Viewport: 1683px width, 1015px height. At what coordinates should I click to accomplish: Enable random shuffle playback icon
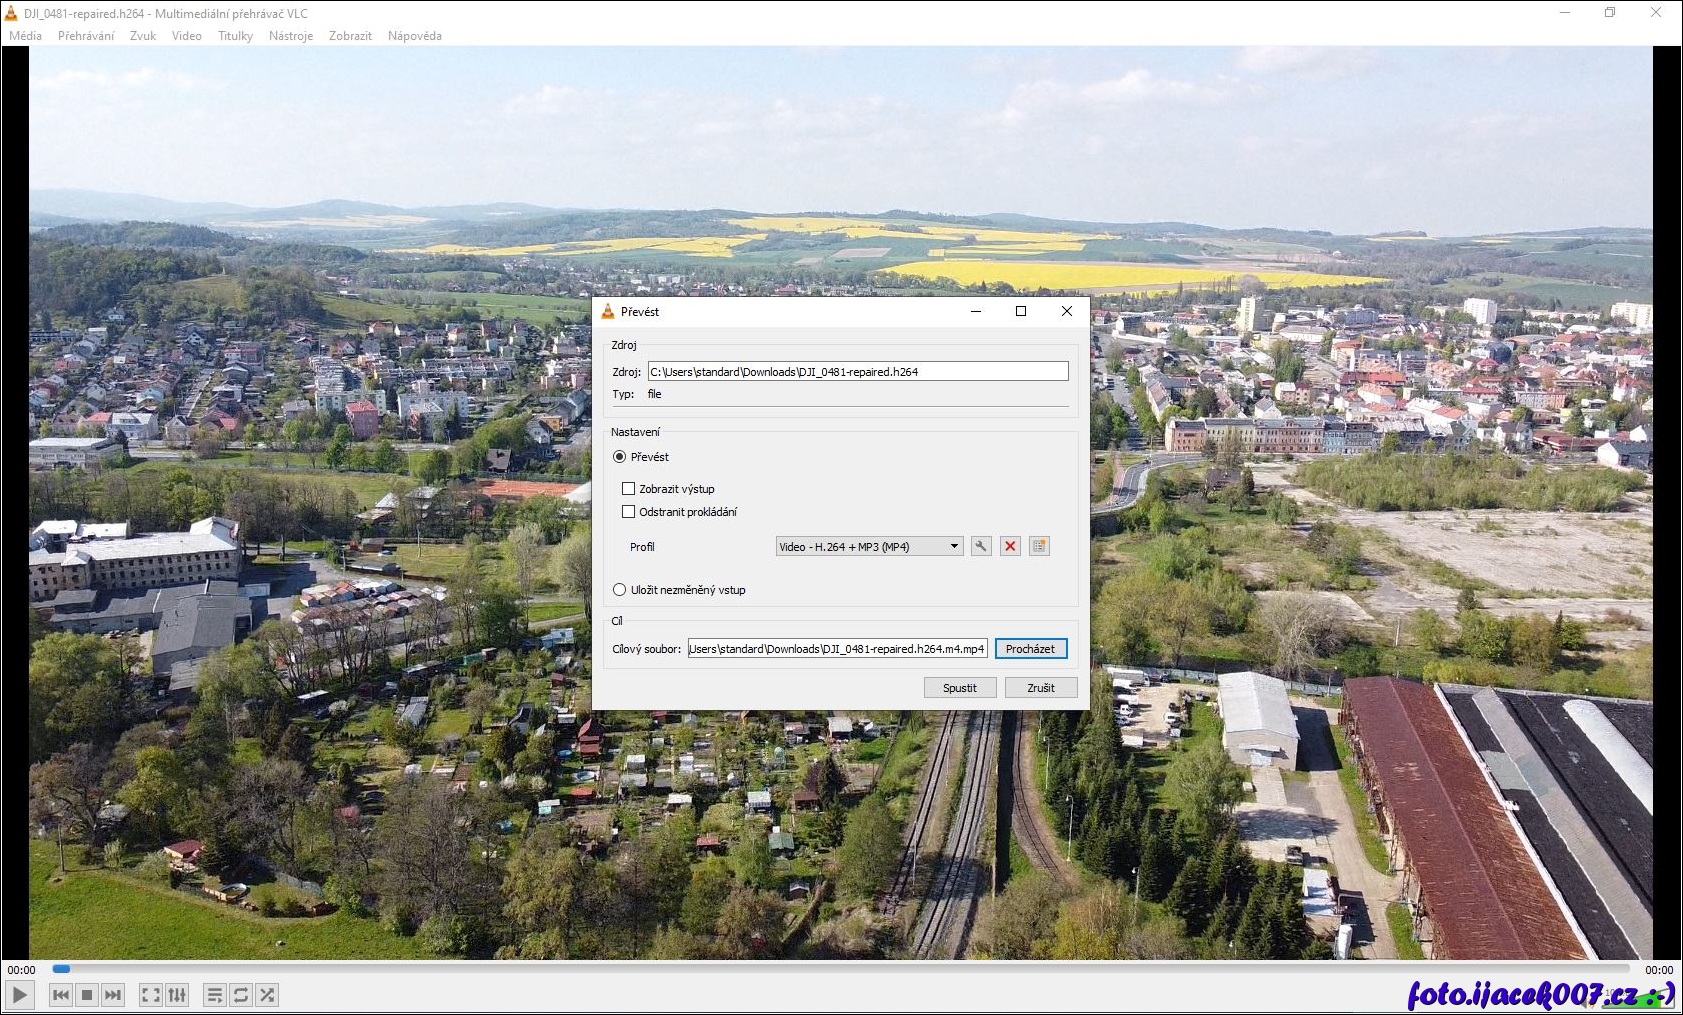pos(267,995)
